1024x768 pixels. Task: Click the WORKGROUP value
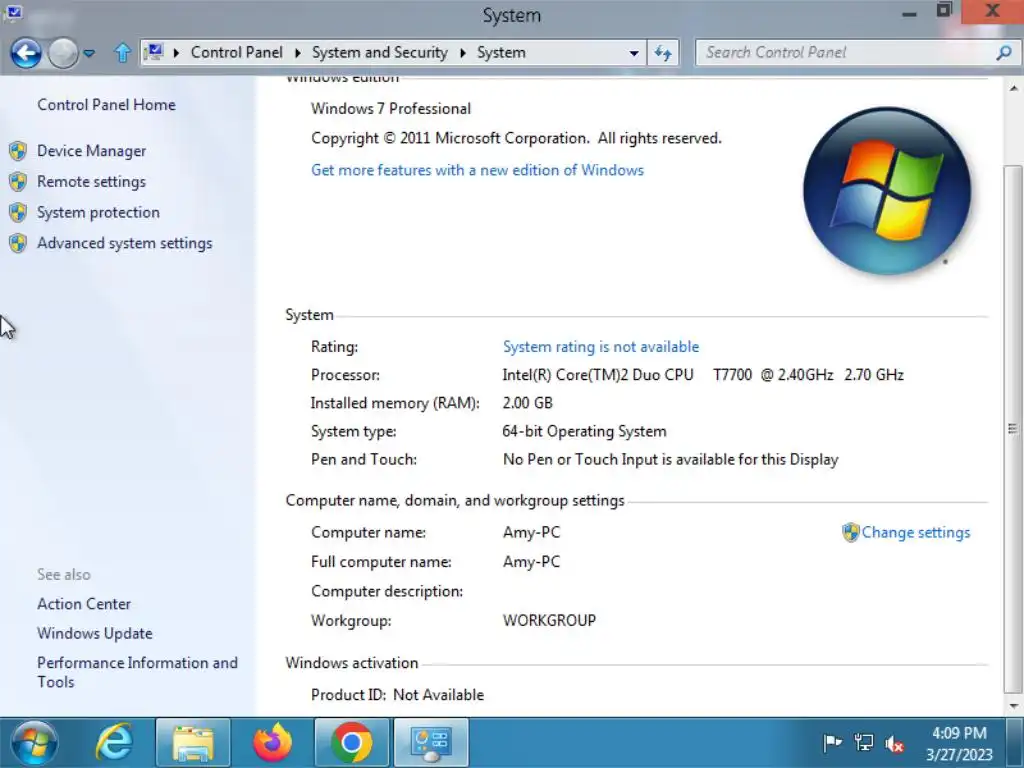click(x=549, y=620)
